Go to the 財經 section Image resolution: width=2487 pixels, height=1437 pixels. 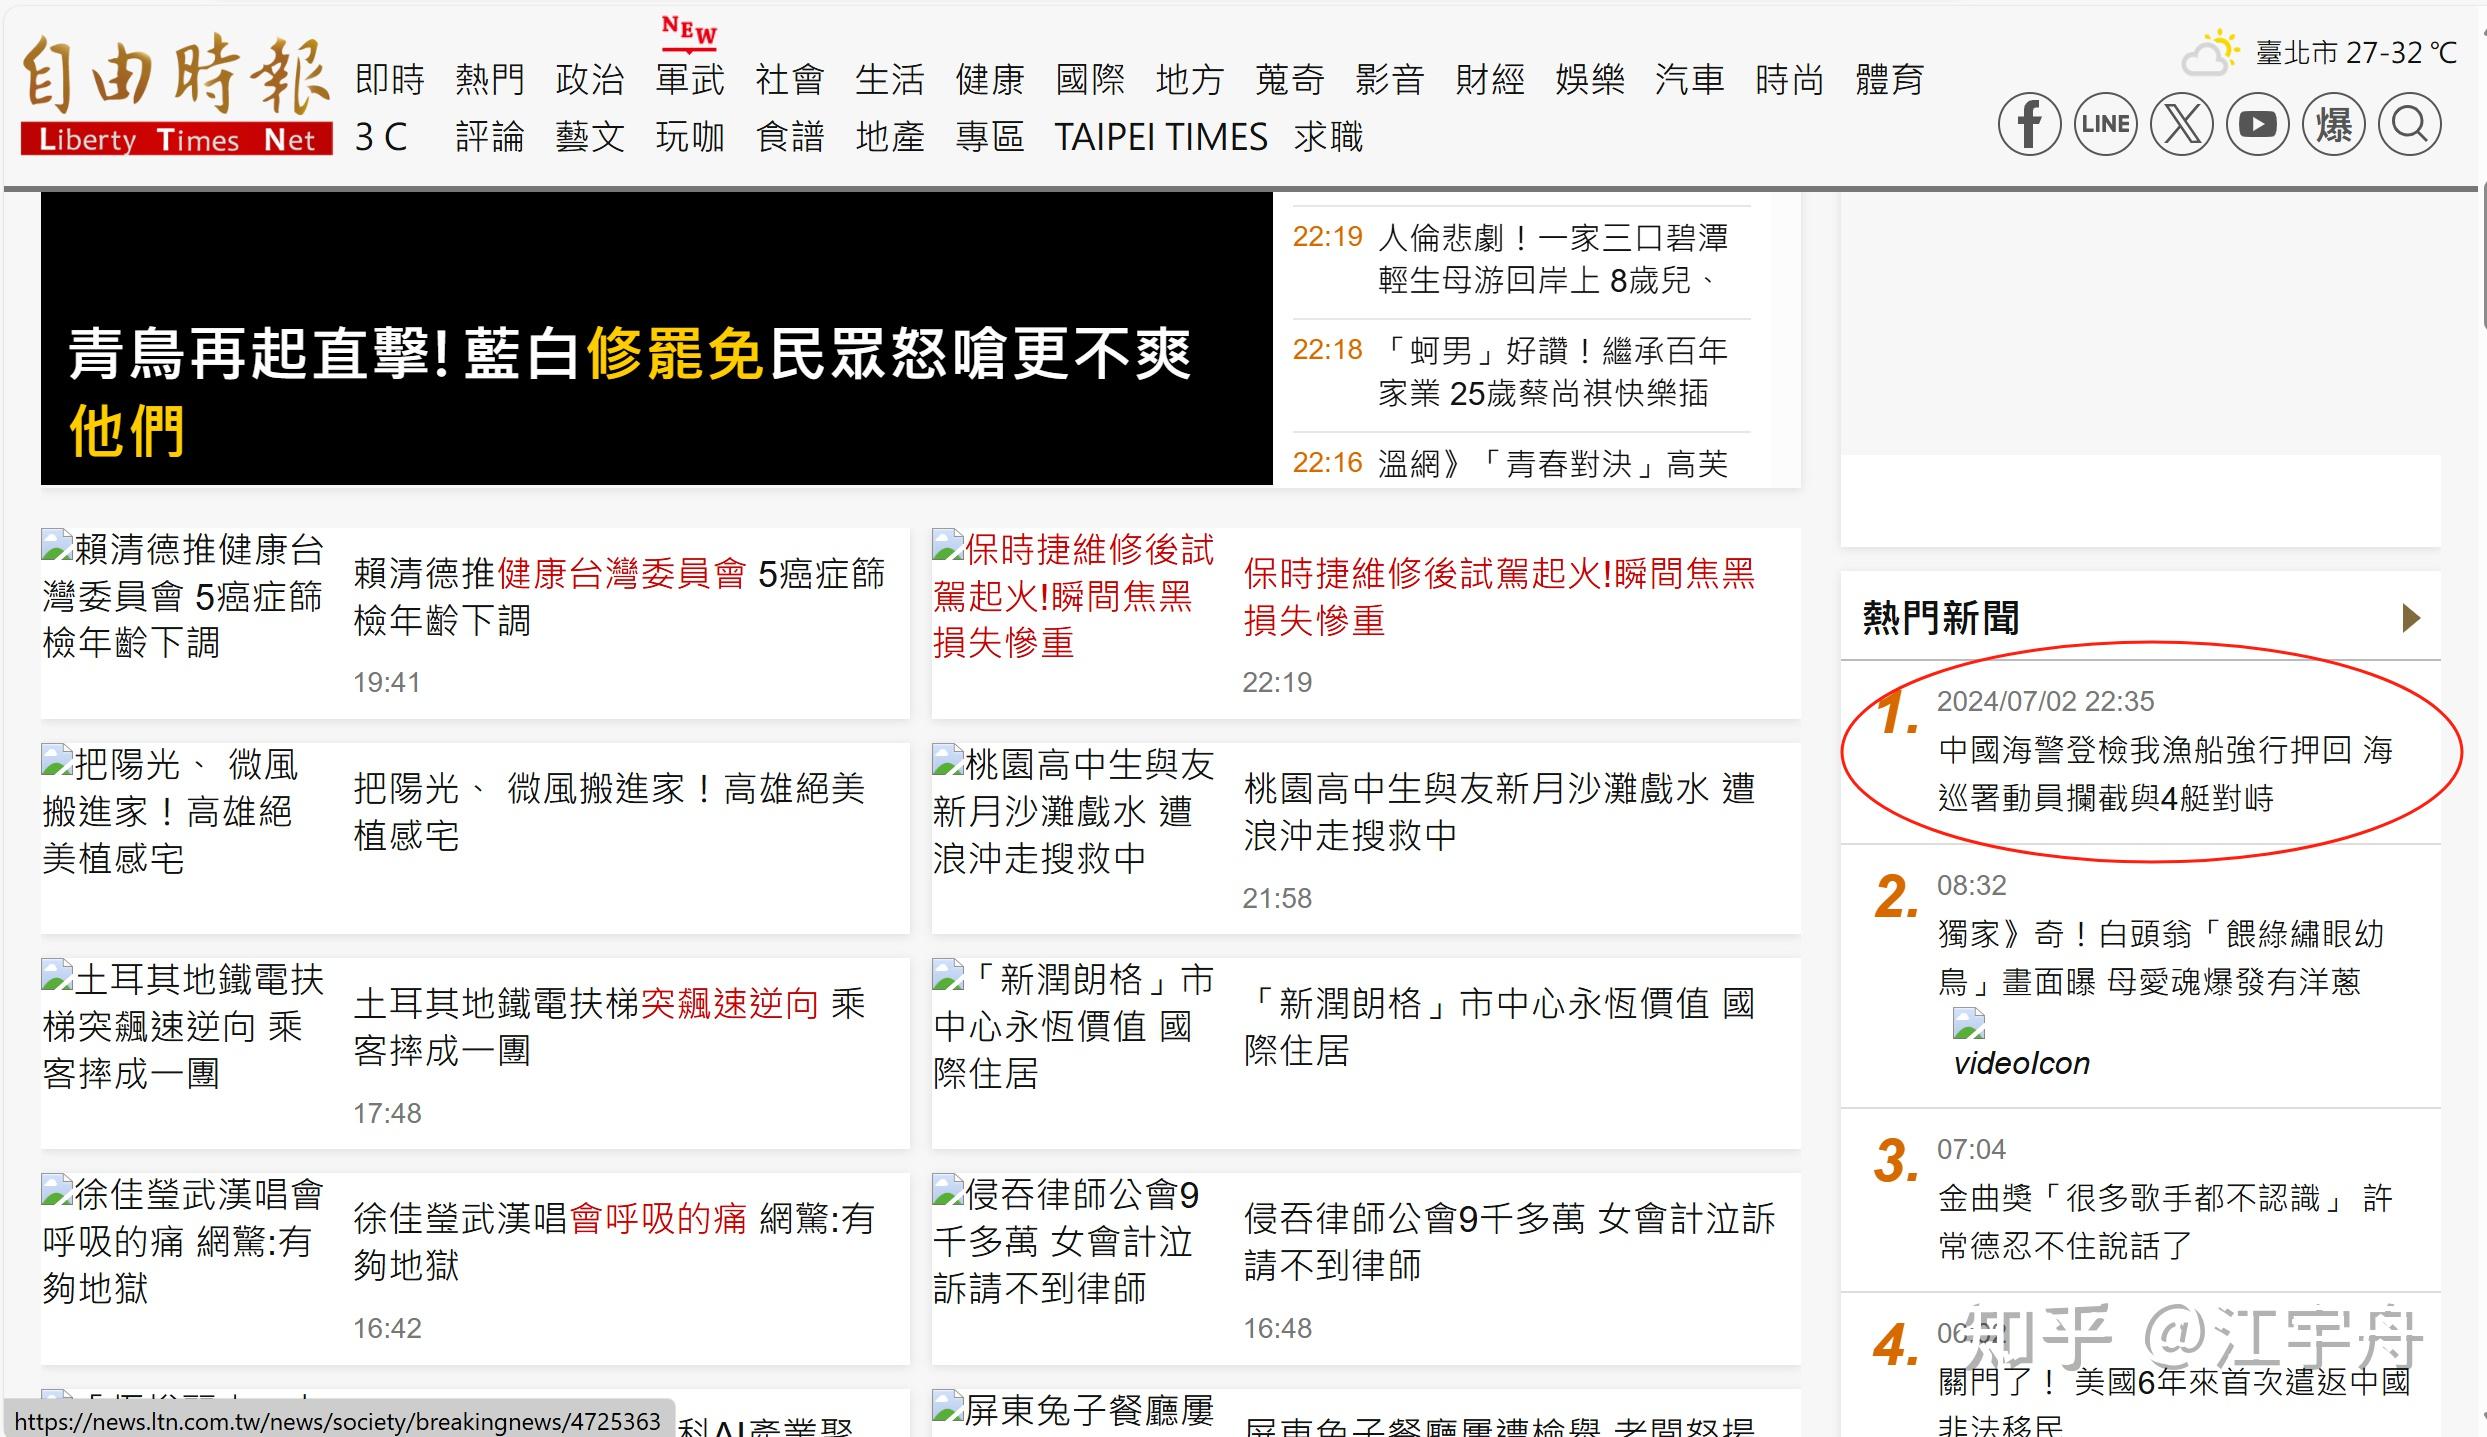point(1490,80)
